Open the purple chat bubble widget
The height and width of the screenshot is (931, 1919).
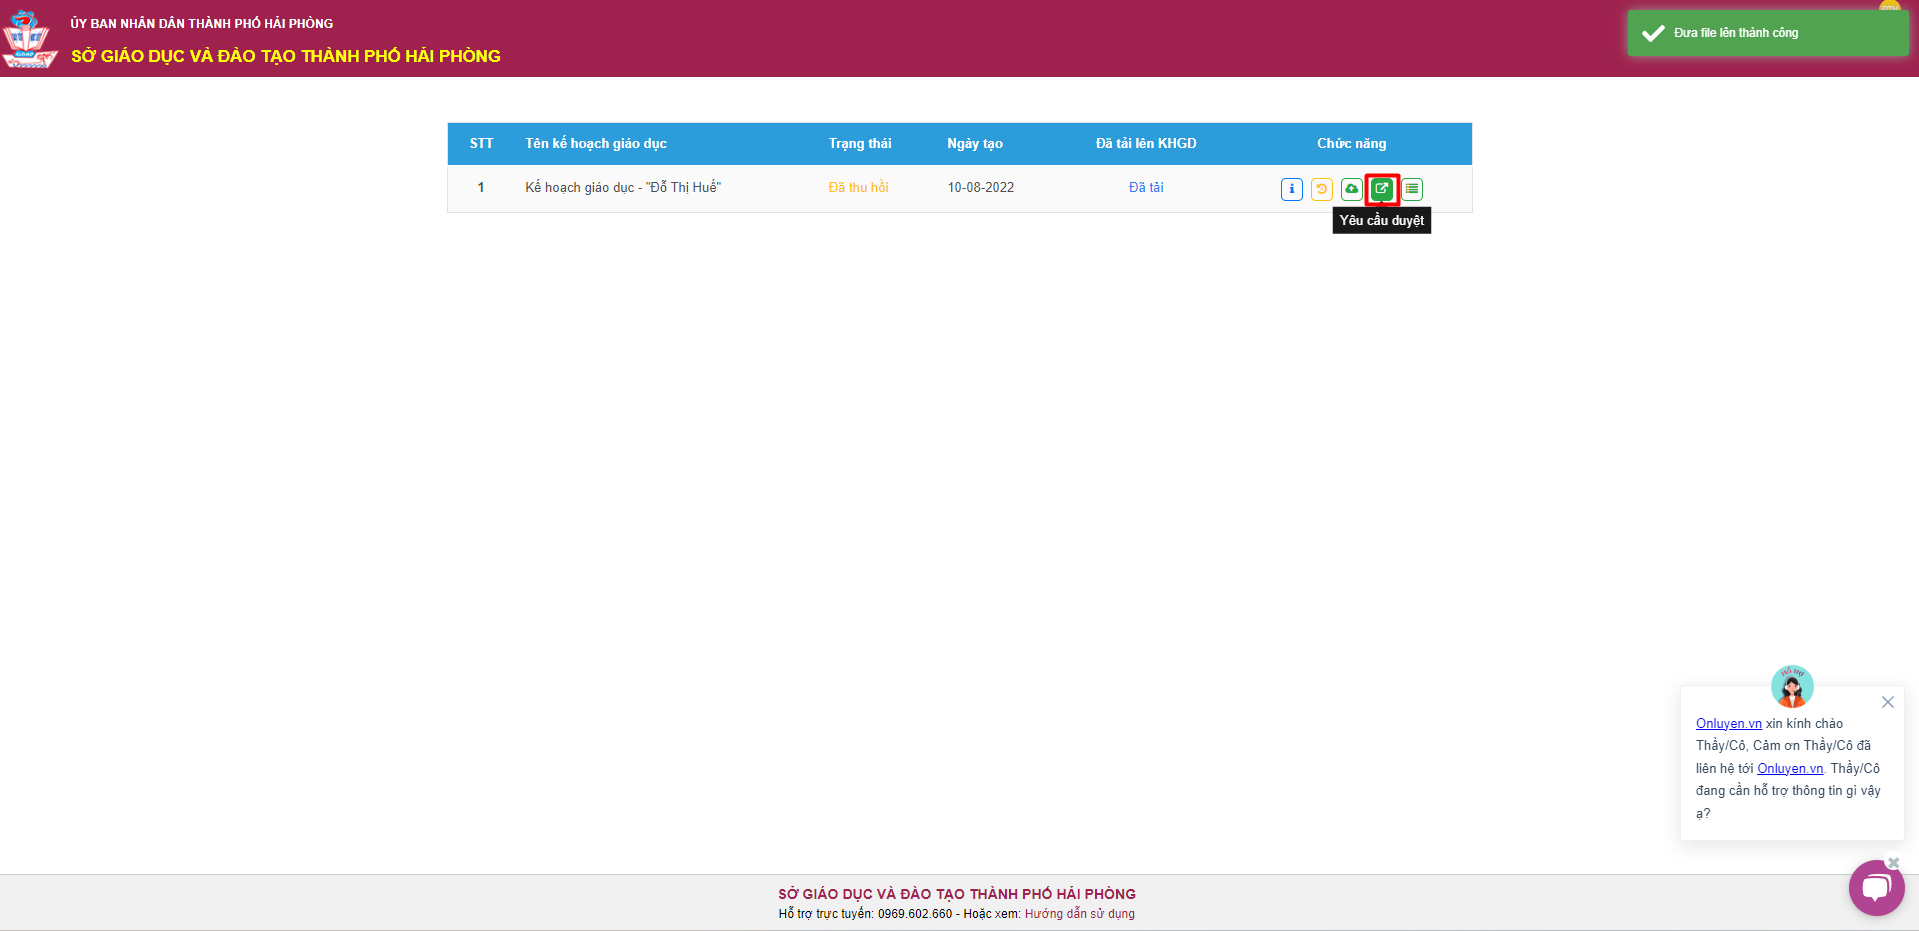pos(1875,888)
